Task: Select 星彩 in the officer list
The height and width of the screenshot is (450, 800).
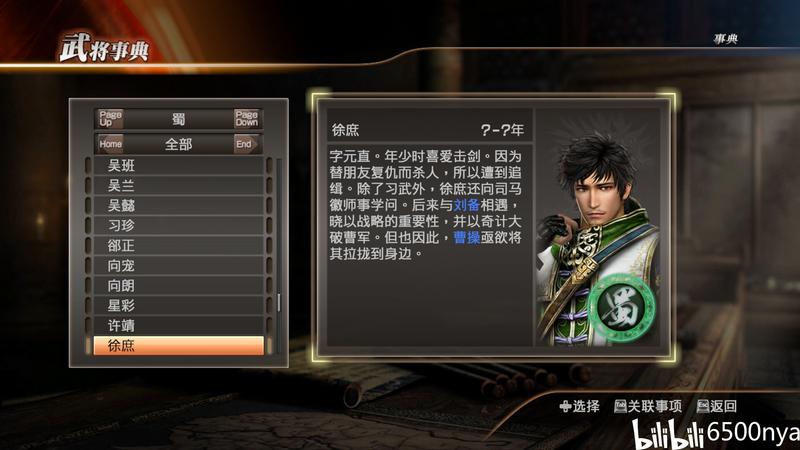Action: coord(179,306)
